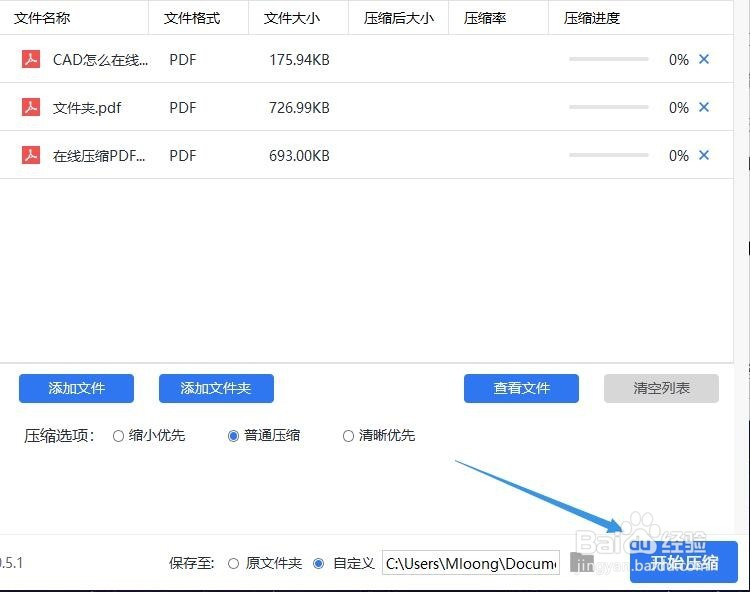750x592 pixels.
Task: Choose 原文件夹 as save location
Action: (233, 564)
